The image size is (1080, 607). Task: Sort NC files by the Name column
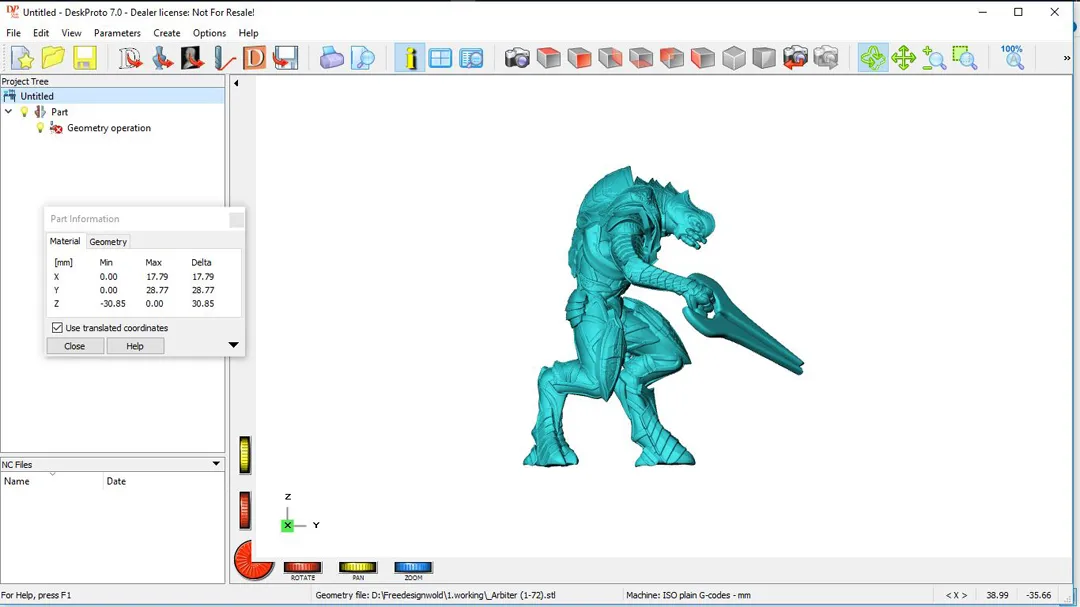point(52,481)
